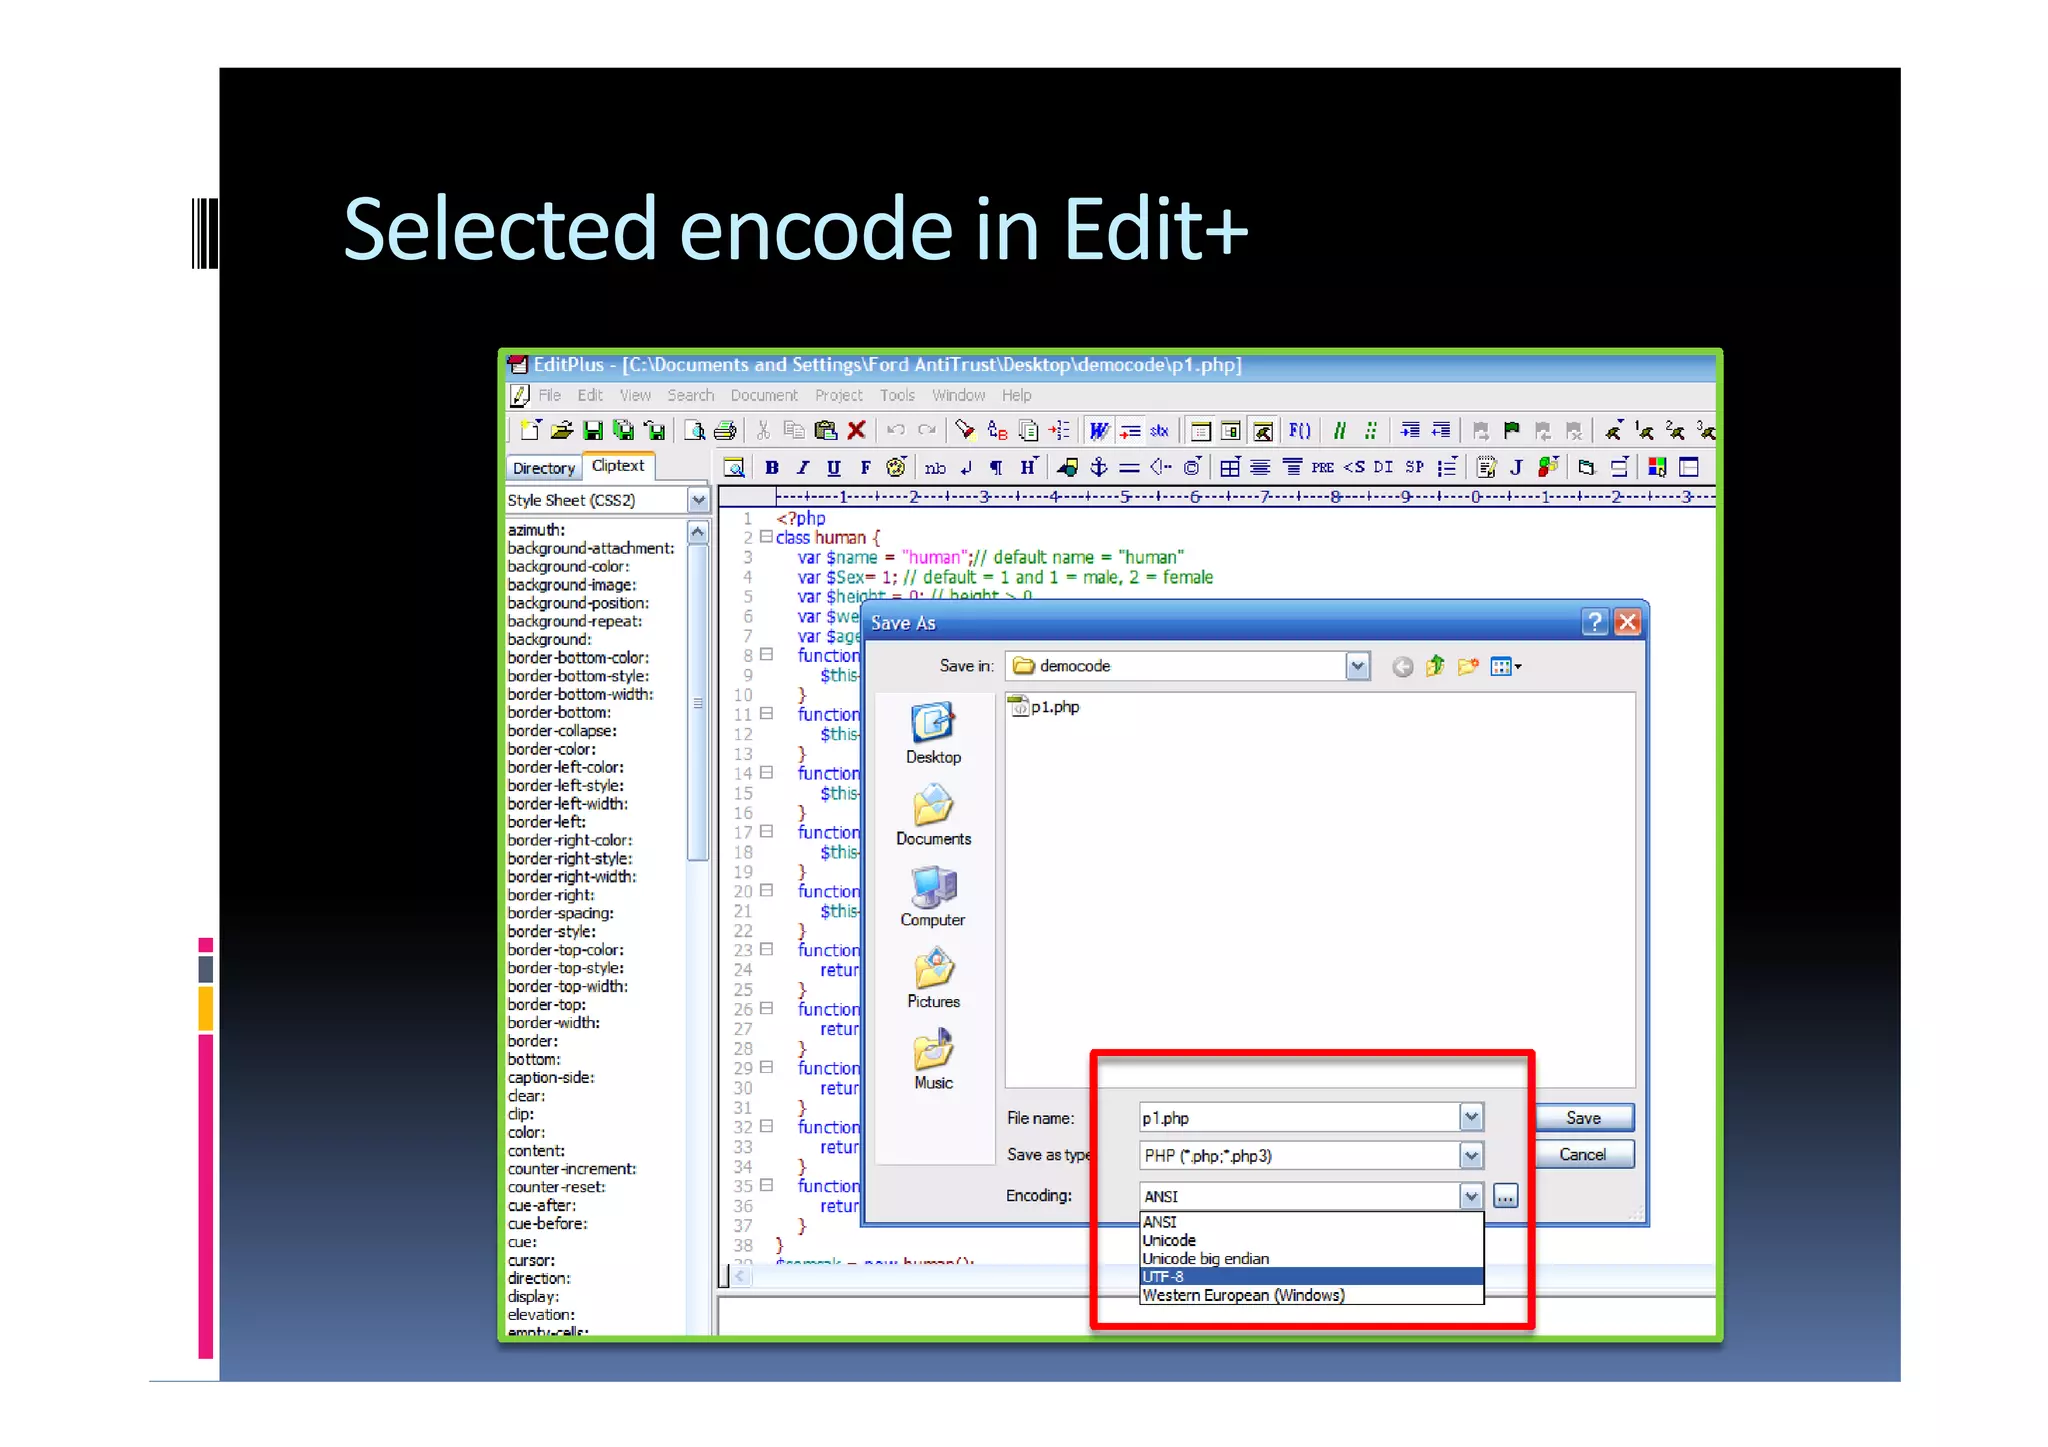Expand the File name dropdown arrow

(1471, 1117)
